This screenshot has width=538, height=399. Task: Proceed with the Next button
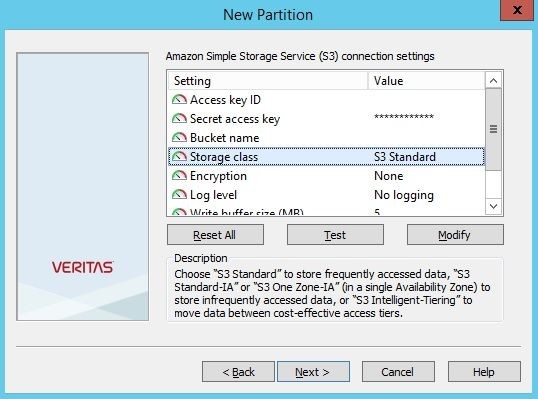pos(313,372)
